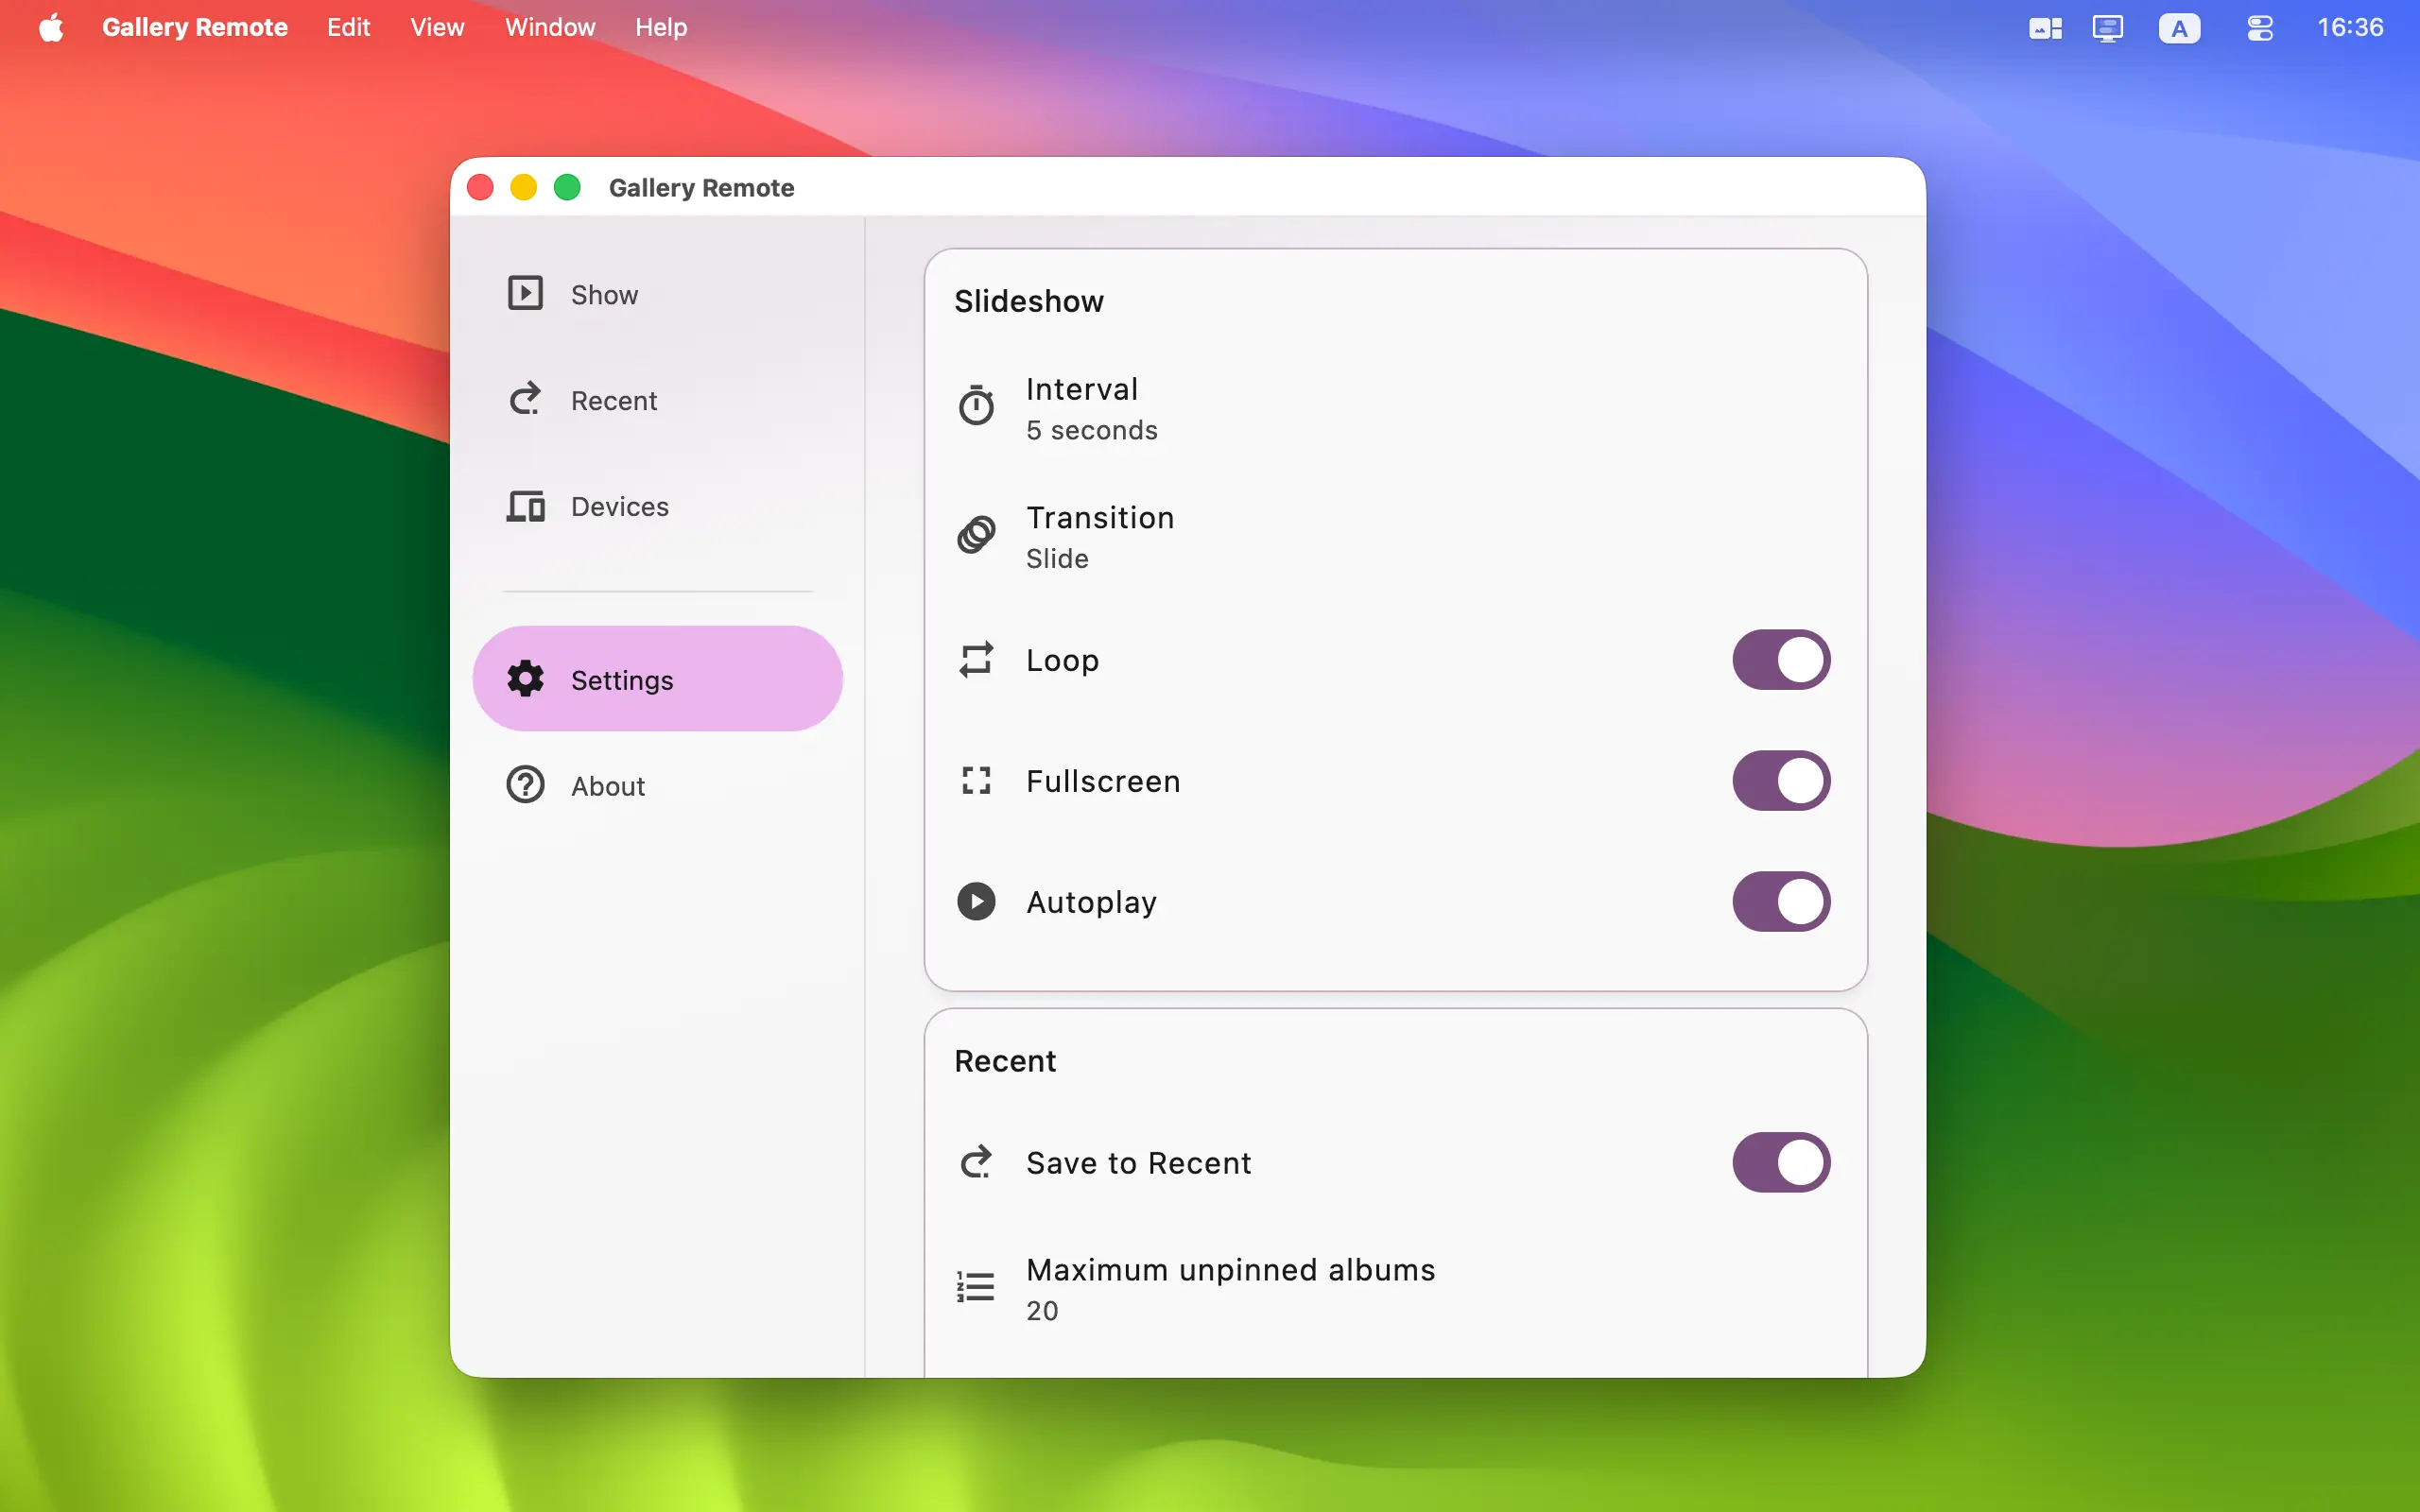Click the Show play-box icon in sidebar
The width and height of the screenshot is (2420, 1512).
525,293
